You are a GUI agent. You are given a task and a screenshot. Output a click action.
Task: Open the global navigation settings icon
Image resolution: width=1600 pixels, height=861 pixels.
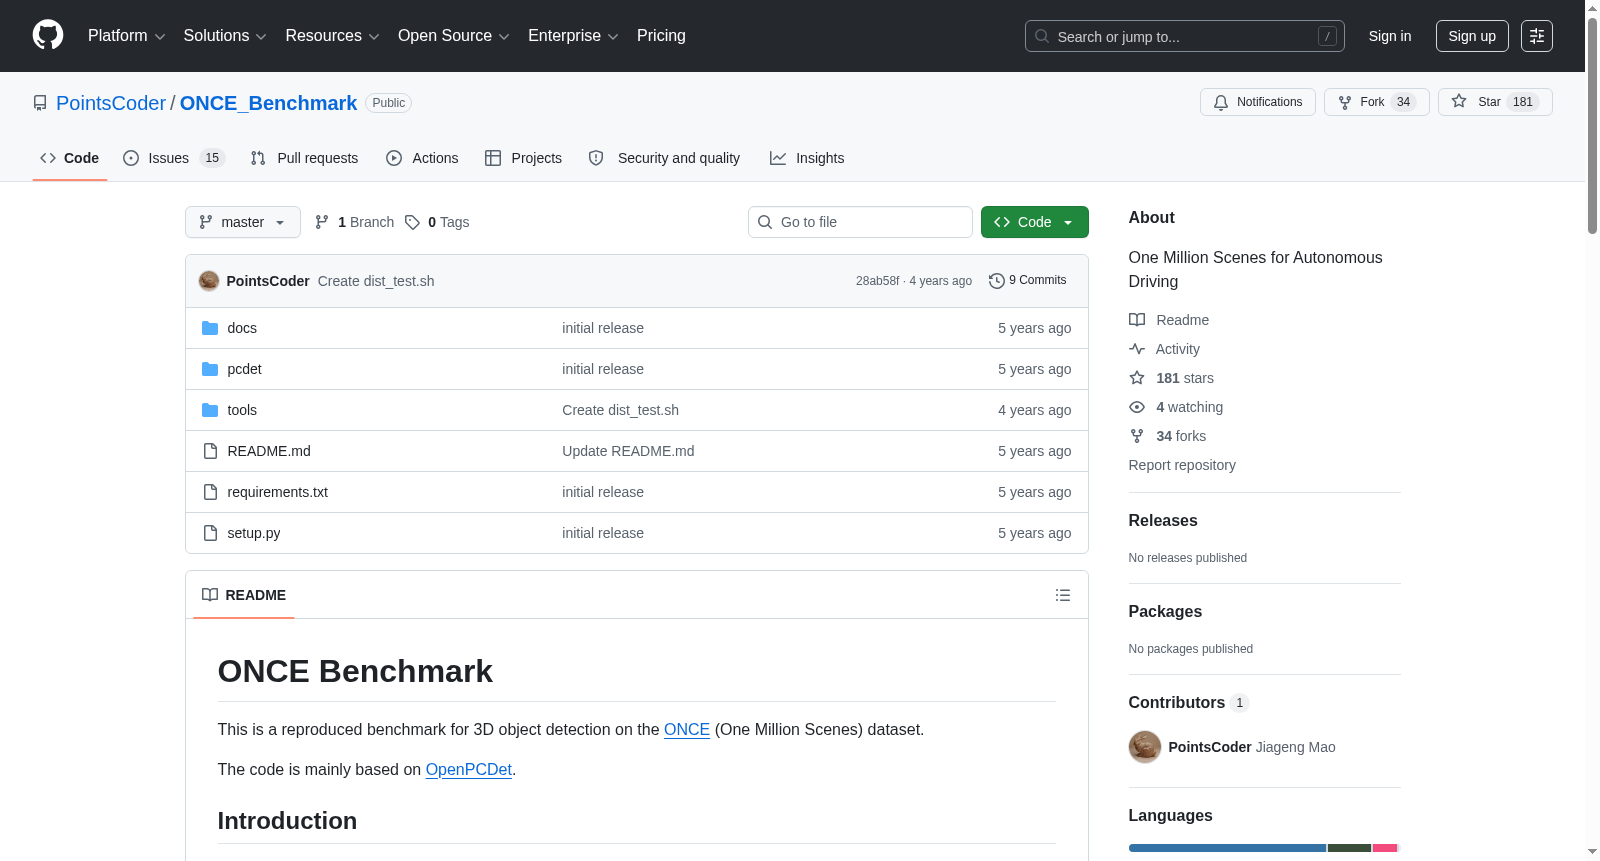(x=1537, y=36)
